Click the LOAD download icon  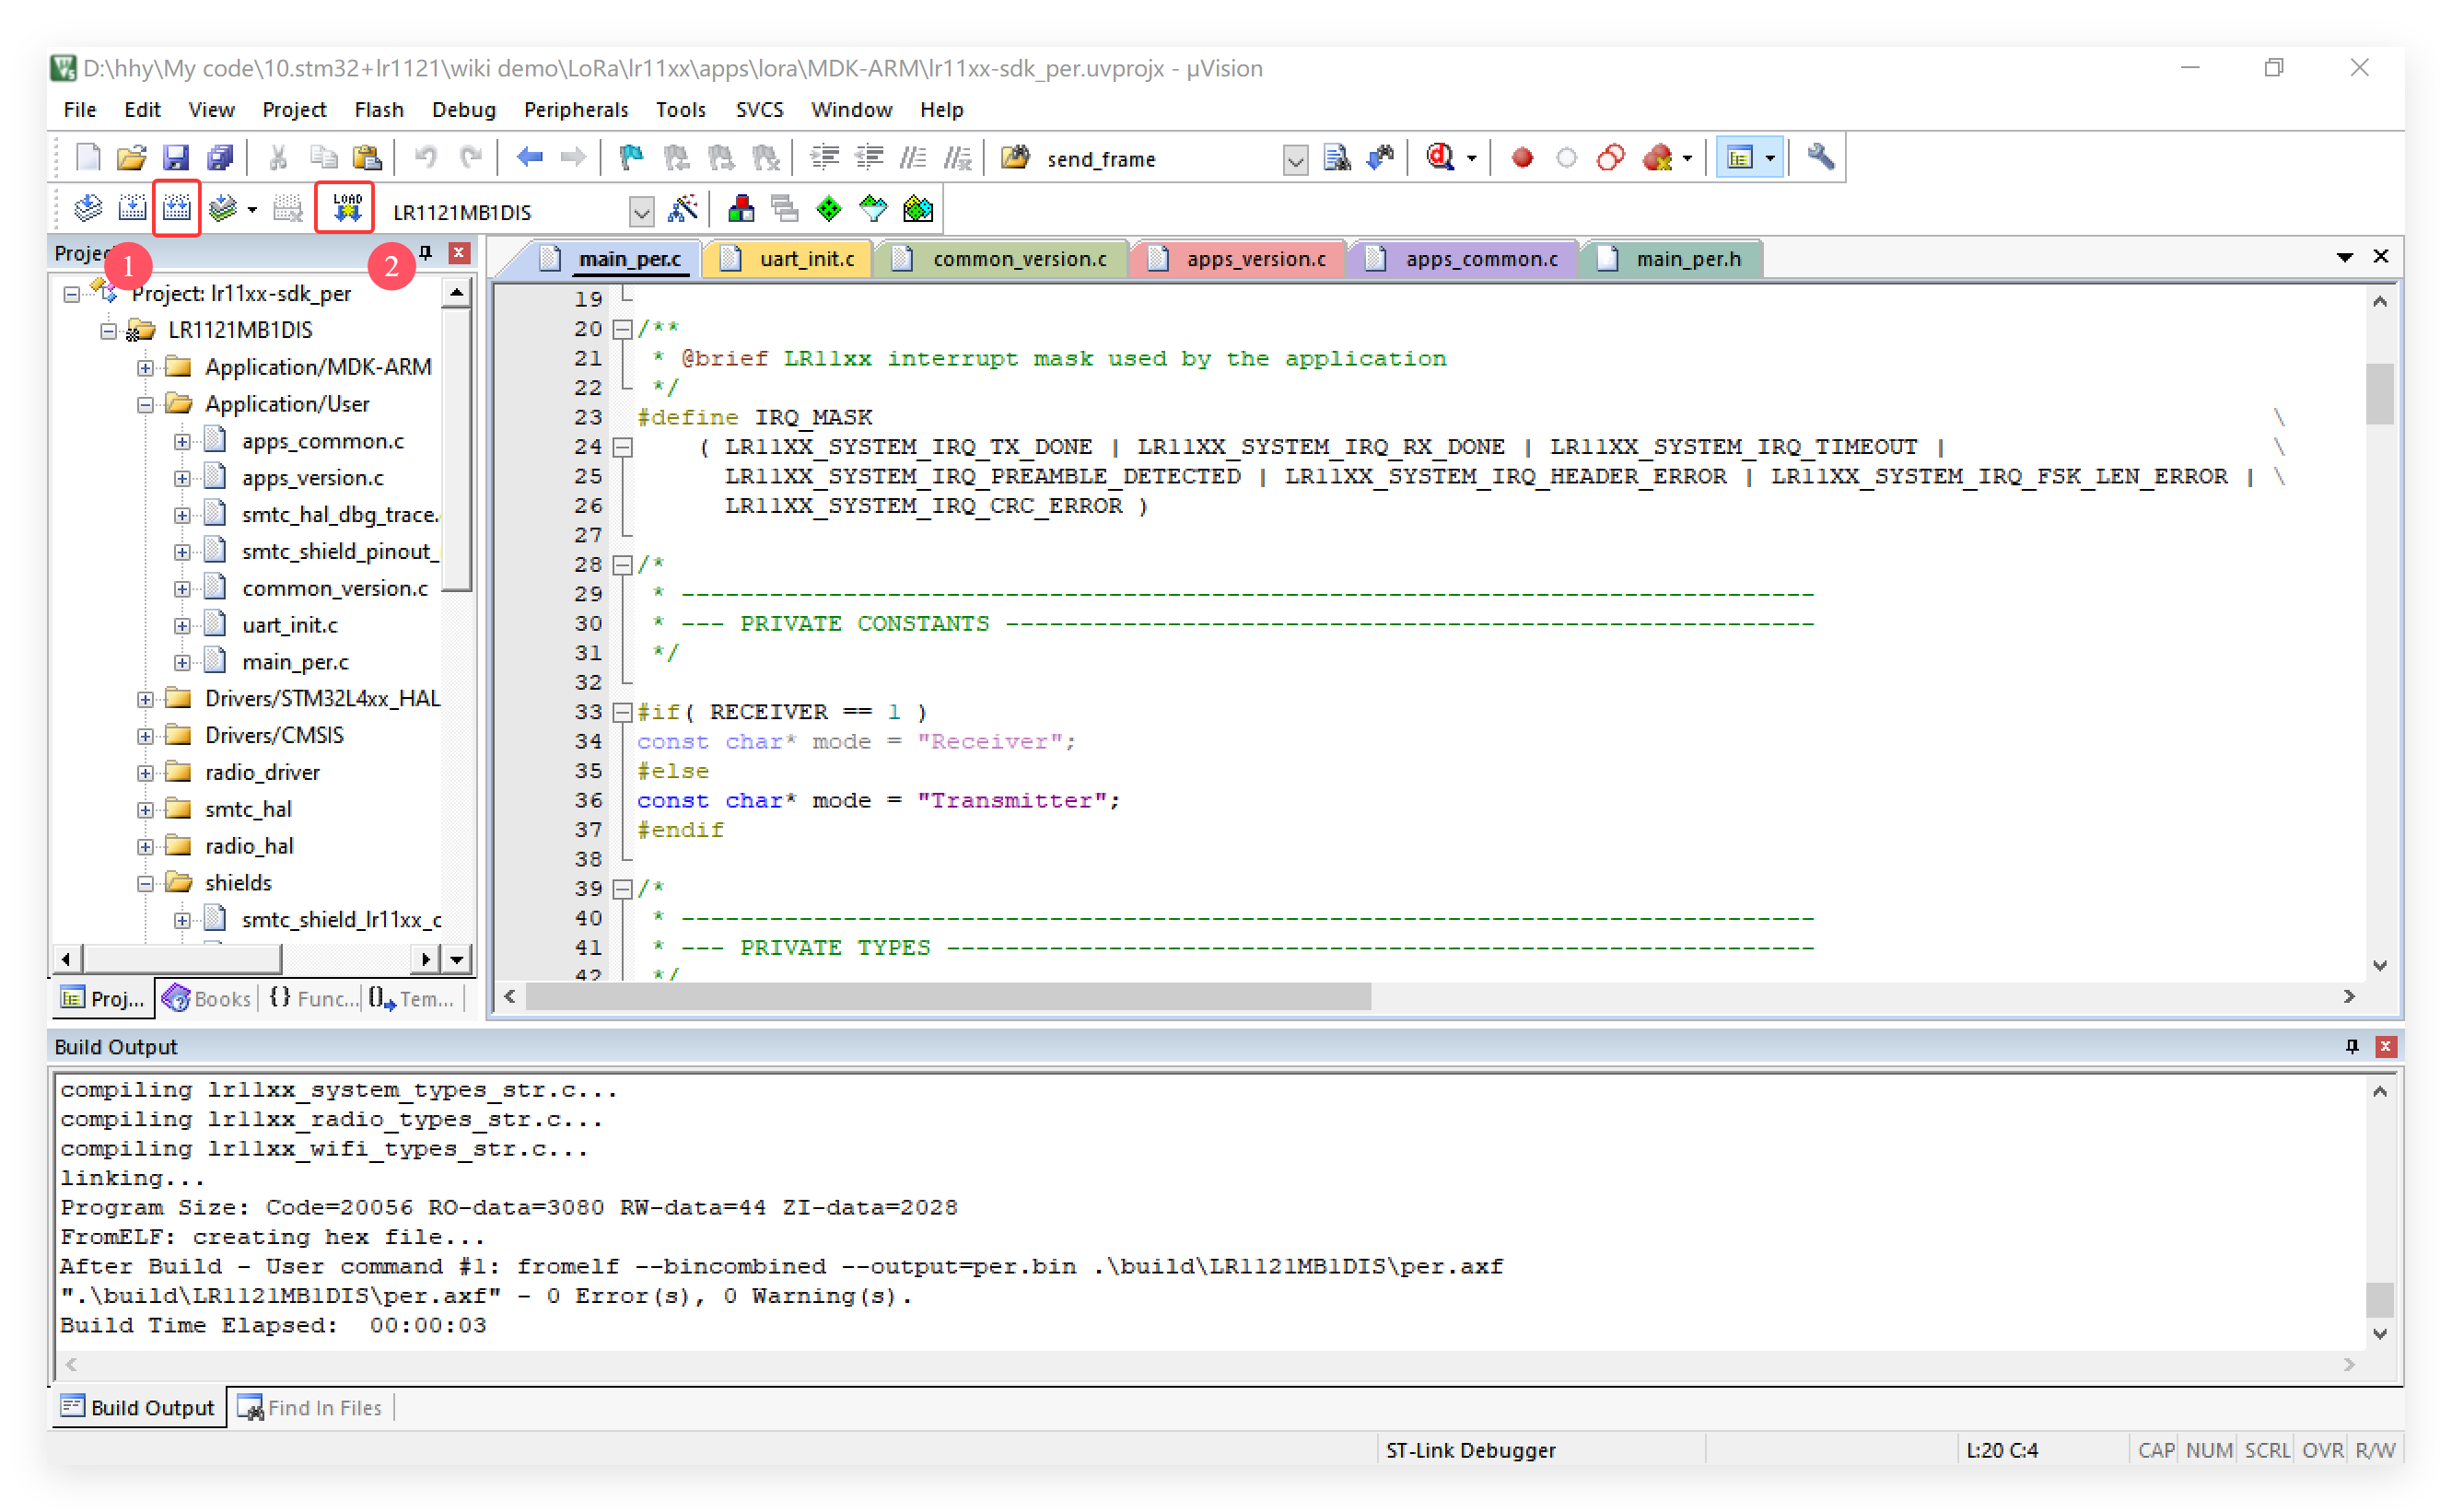(x=346, y=209)
